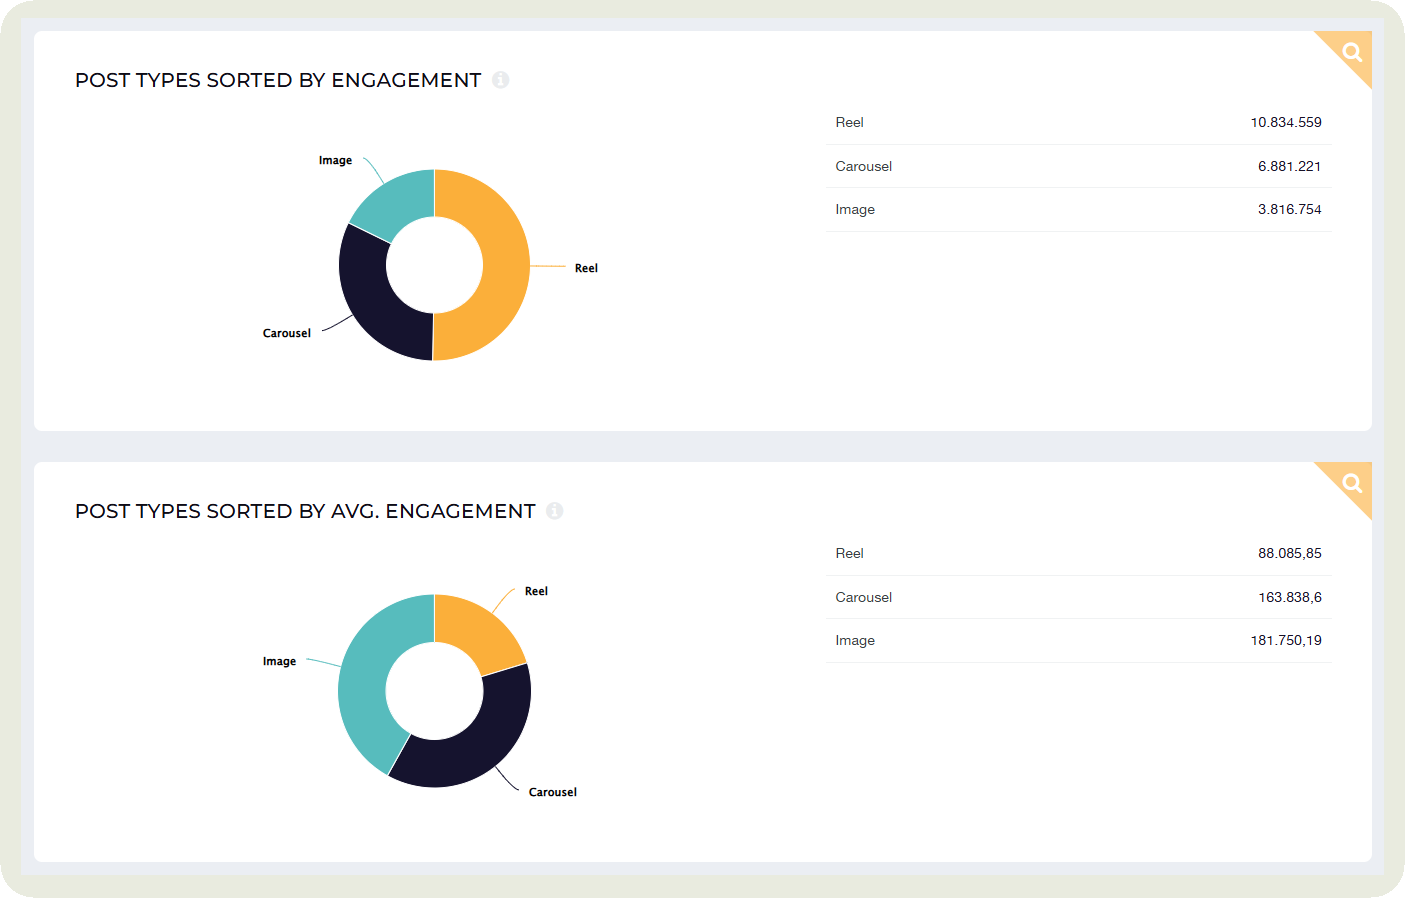Click the "Reel" label on the bottom chart

point(536,591)
